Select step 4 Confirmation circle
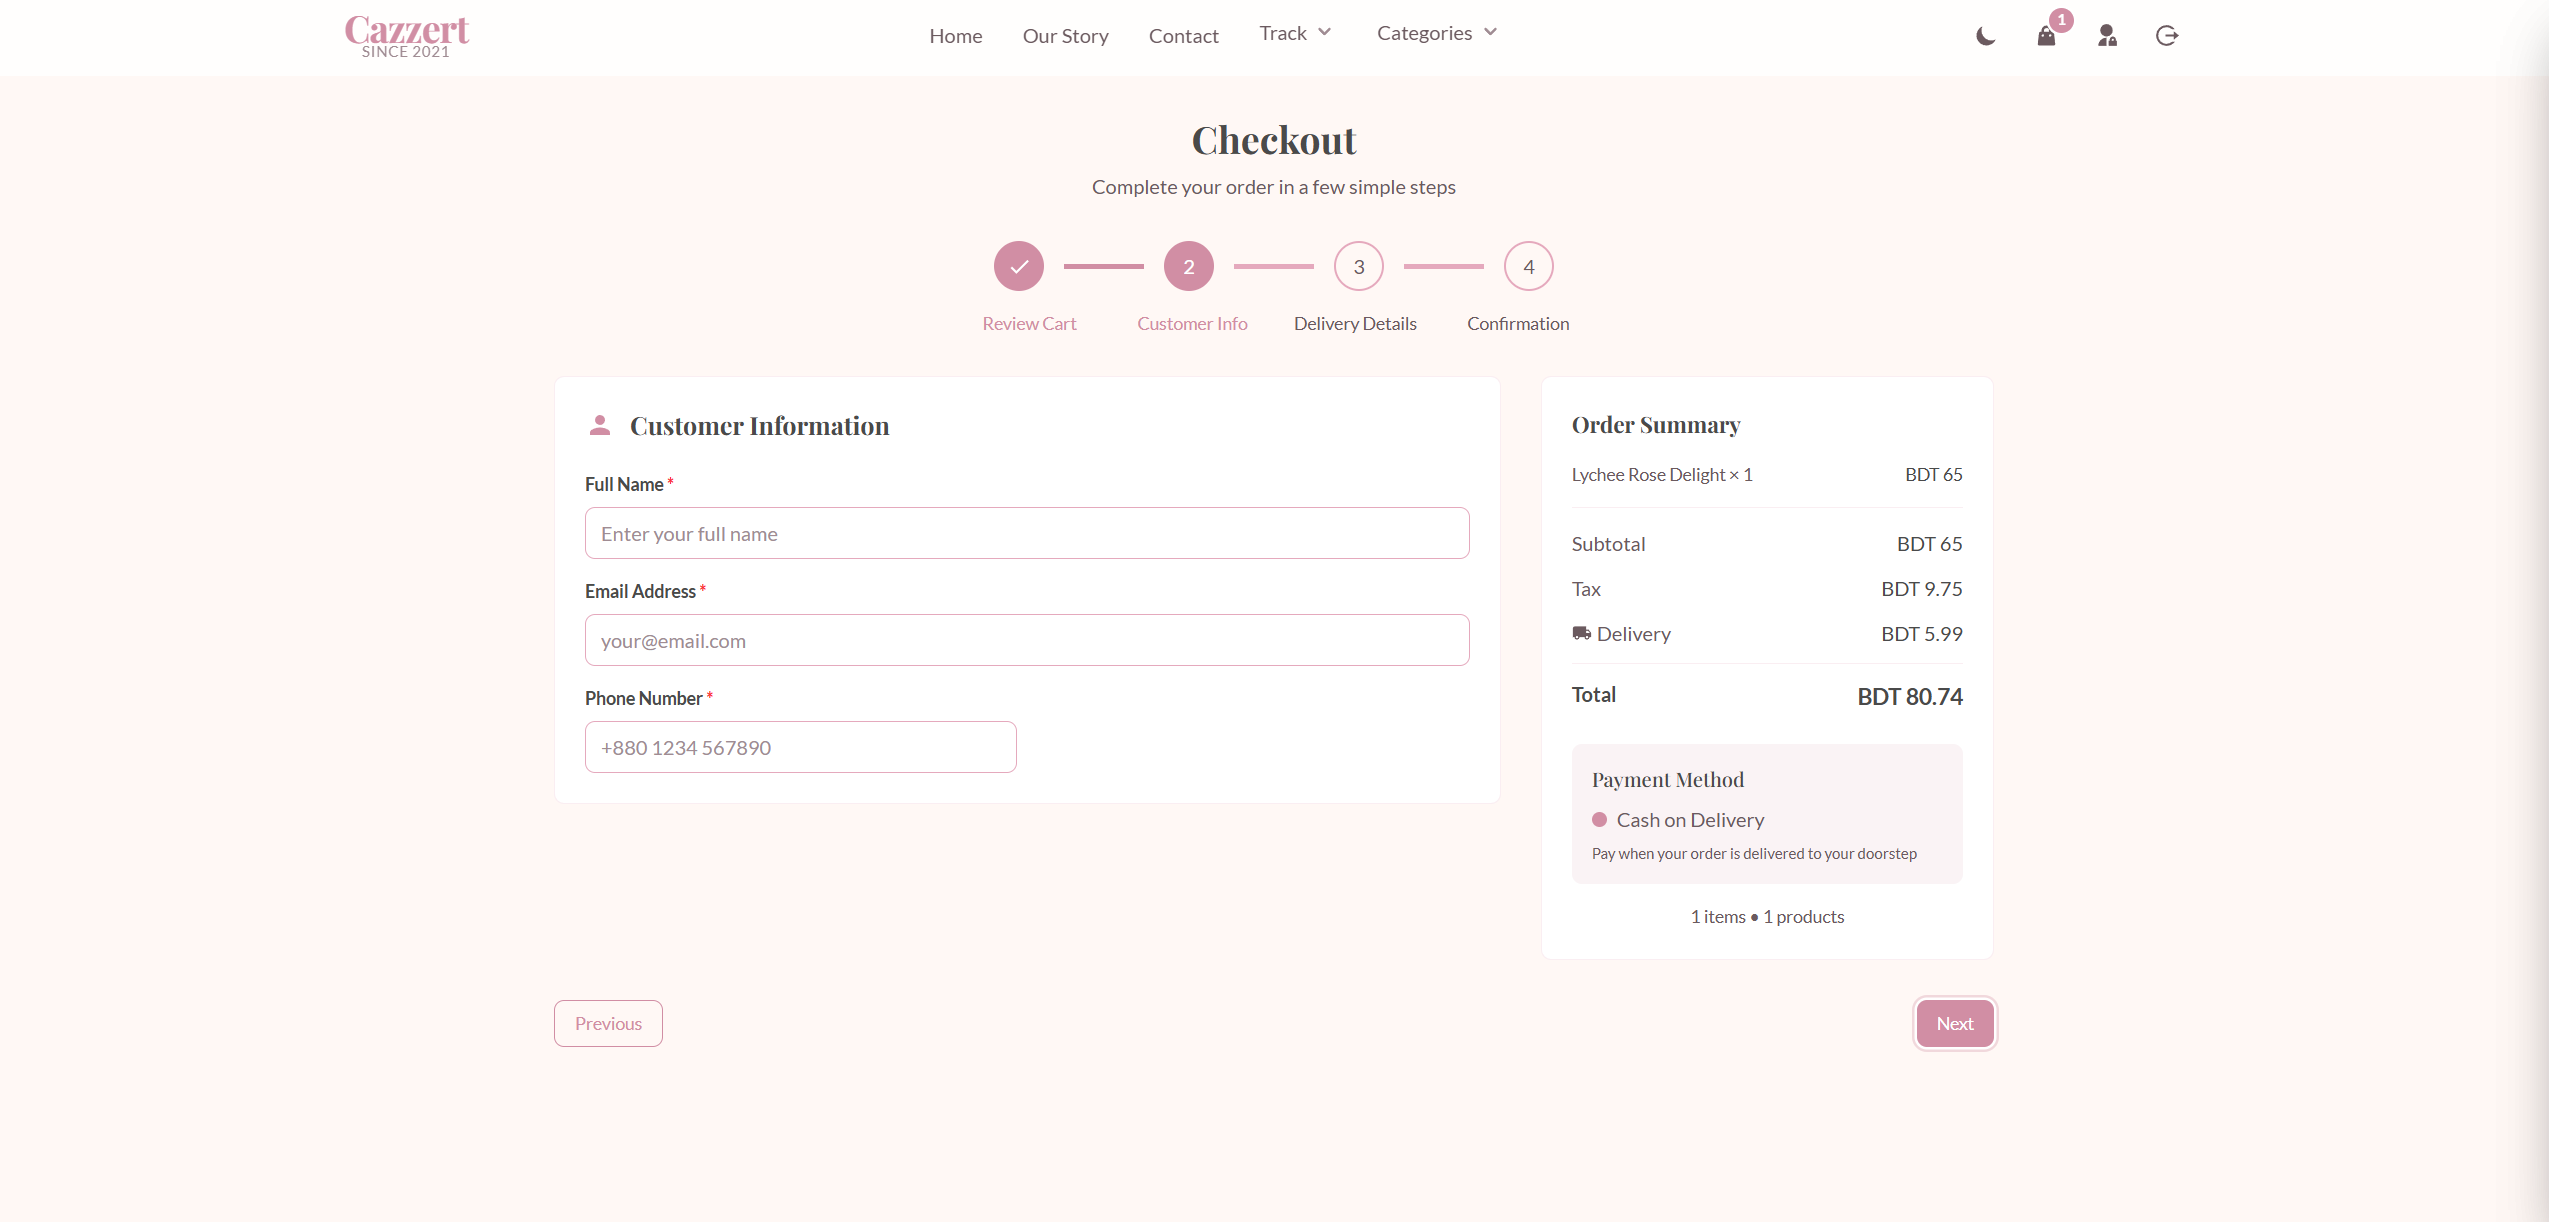 tap(1527, 265)
